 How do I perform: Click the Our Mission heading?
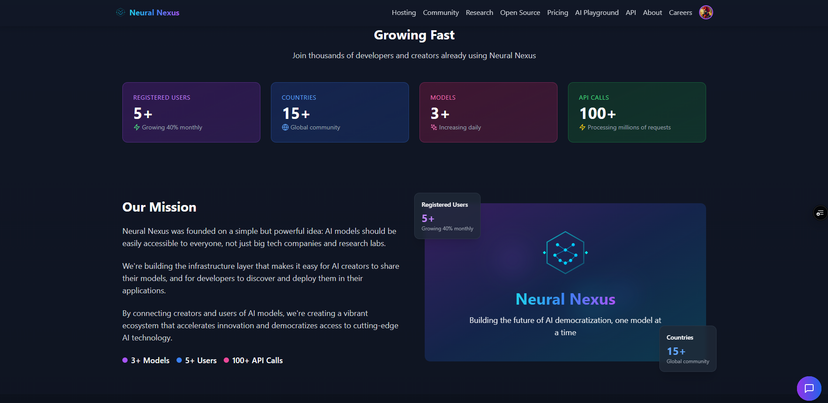click(159, 207)
